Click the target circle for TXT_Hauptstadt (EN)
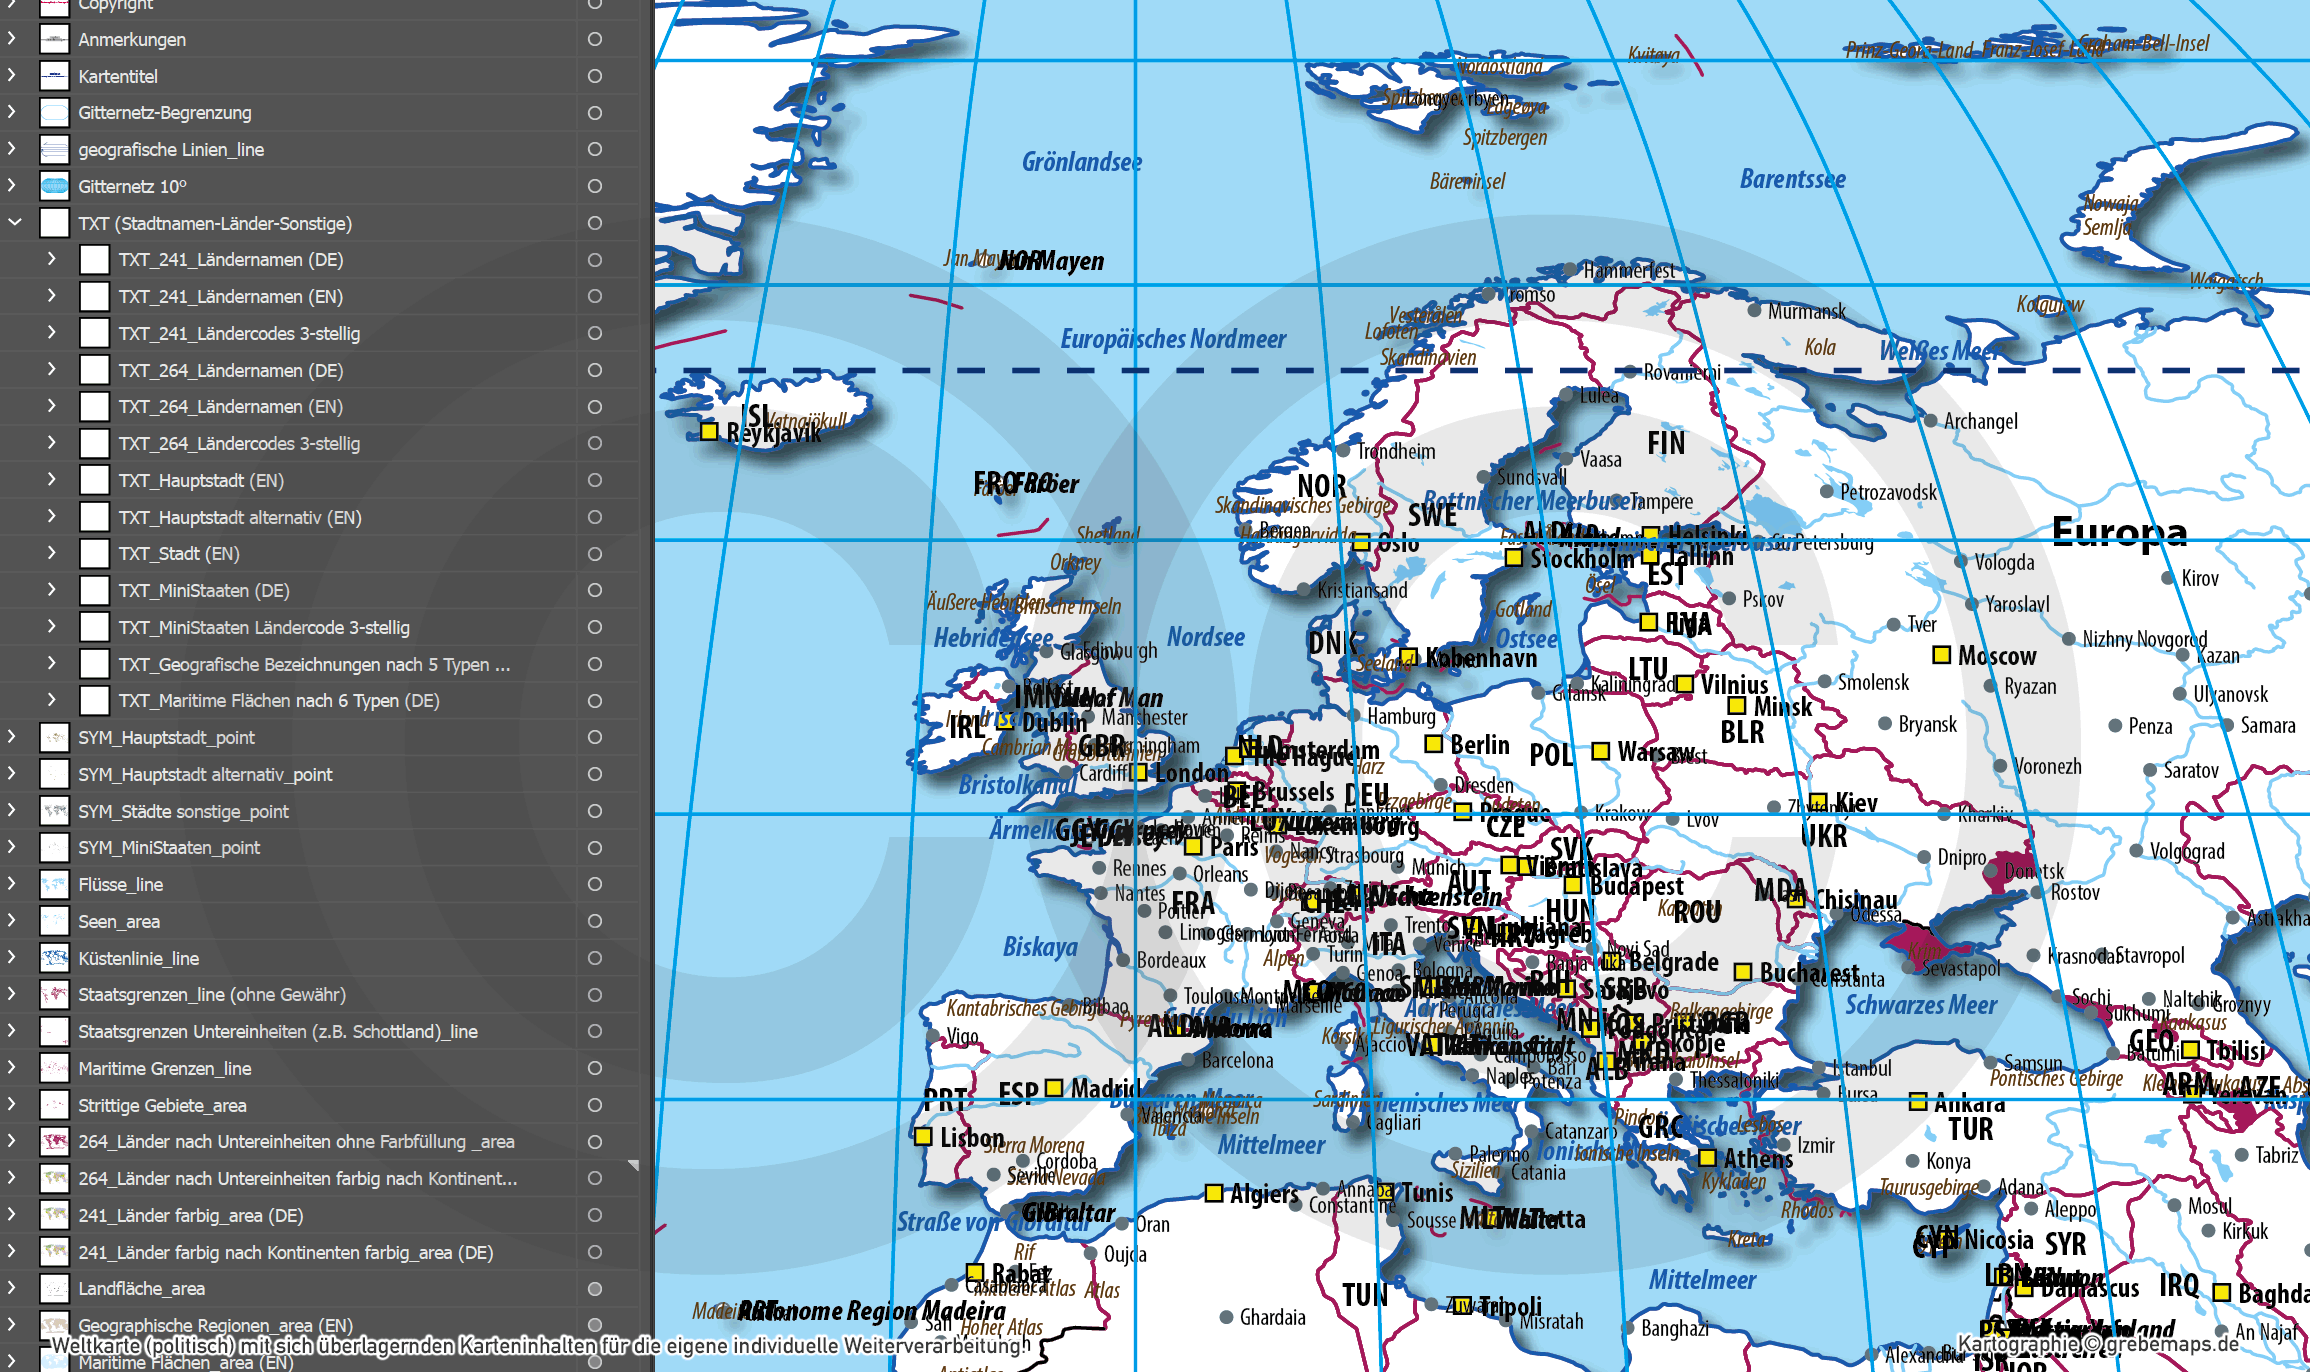The image size is (2310, 1372). (595, 480)
